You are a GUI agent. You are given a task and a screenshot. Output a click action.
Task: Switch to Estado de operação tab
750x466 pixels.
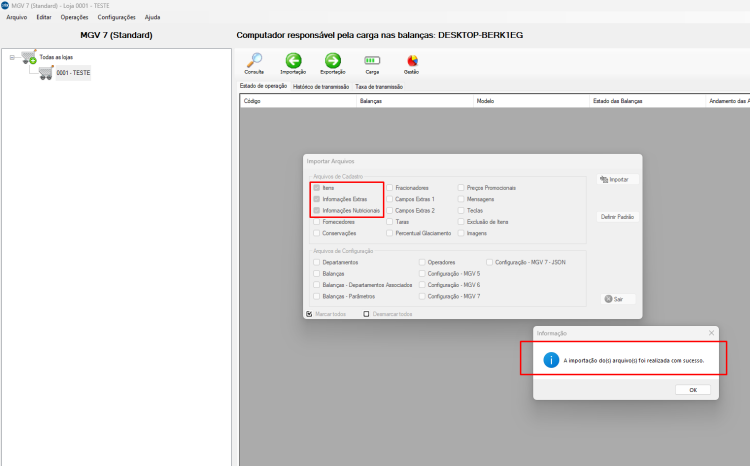pos(264,86)
